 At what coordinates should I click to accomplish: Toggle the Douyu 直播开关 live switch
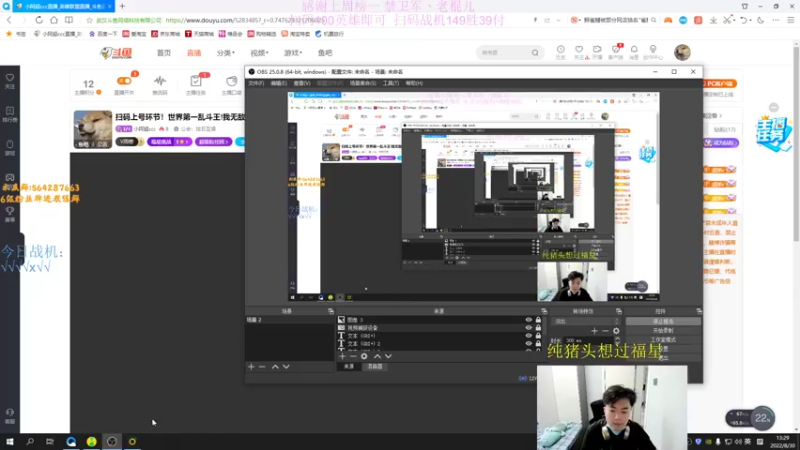pyautogui.click(x=124, y=81)
